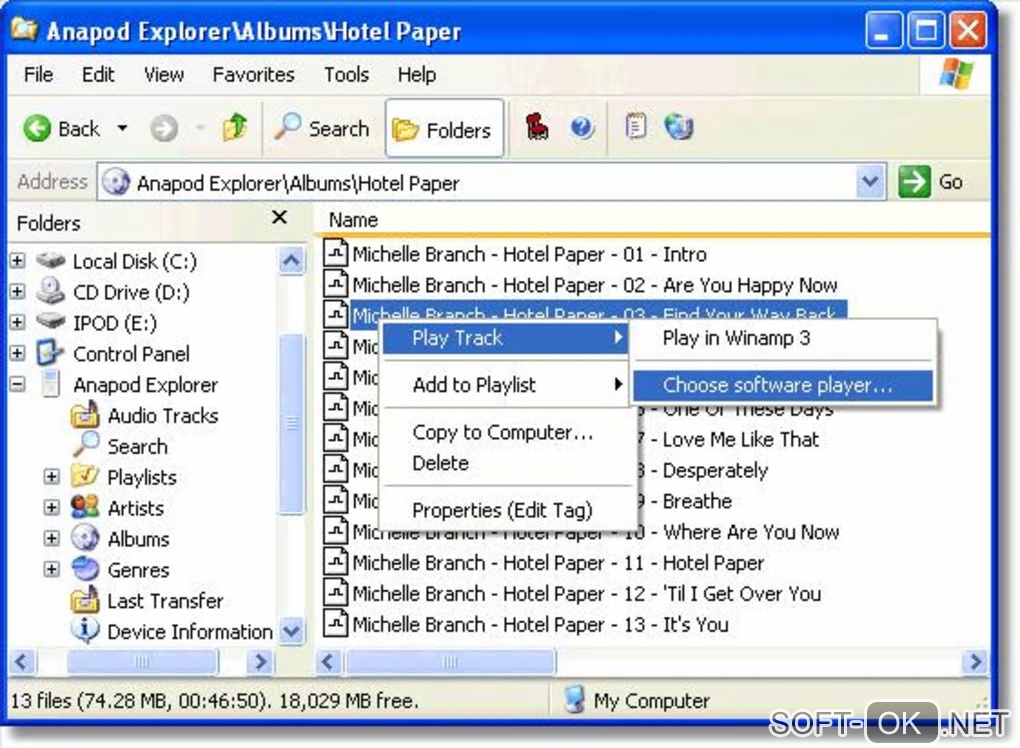Select track 01 - Intro file icon
The width and height of the screenshot is (1020, 748).
[336, 253]
